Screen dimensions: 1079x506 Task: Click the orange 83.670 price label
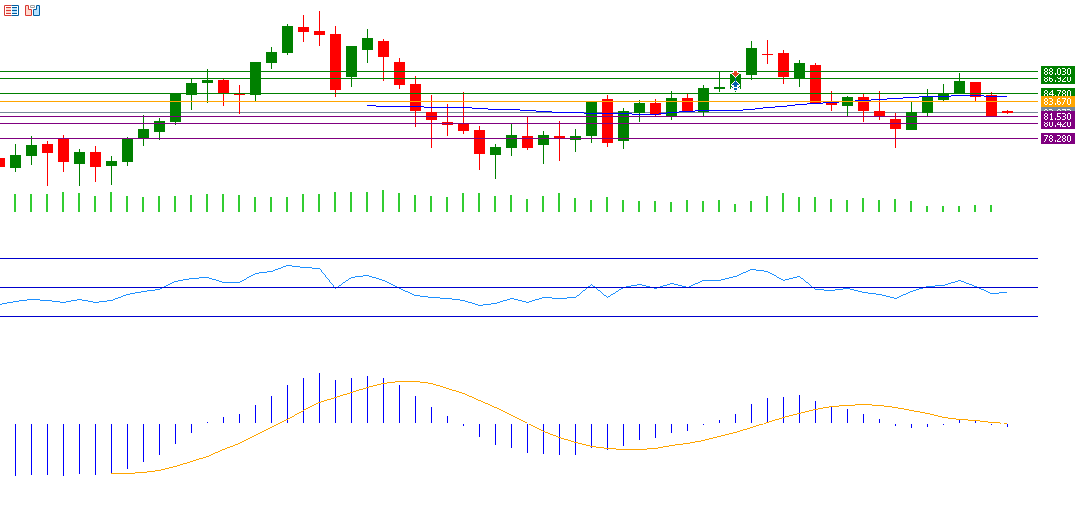[1056, 102]
